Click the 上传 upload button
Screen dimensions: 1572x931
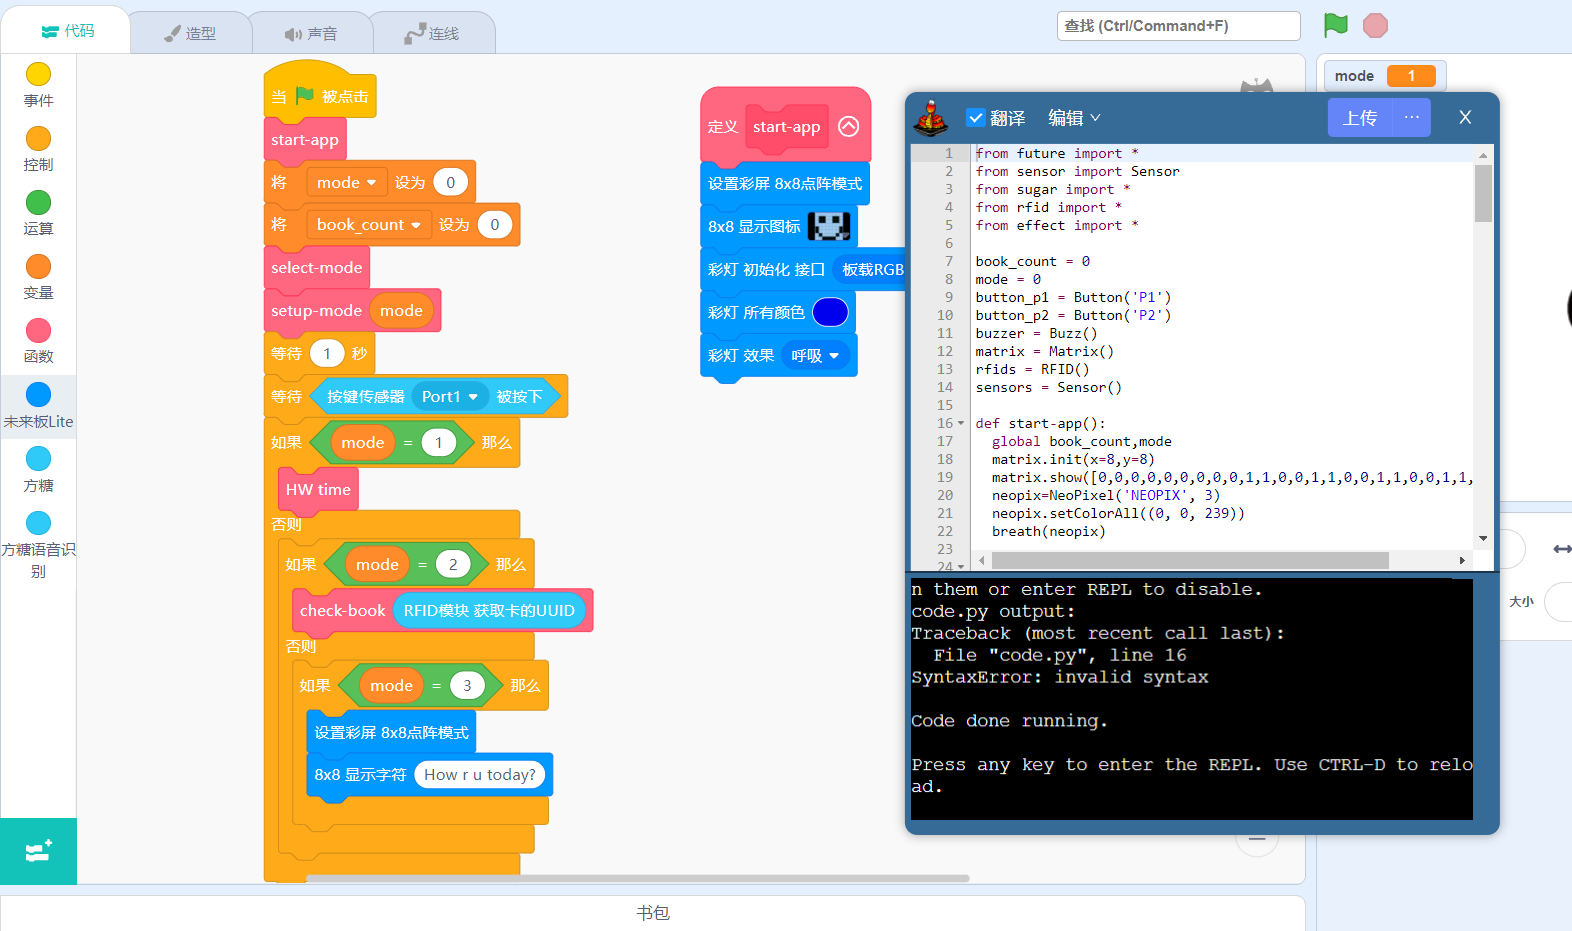pyautogui.click(x=1360, y=118)
